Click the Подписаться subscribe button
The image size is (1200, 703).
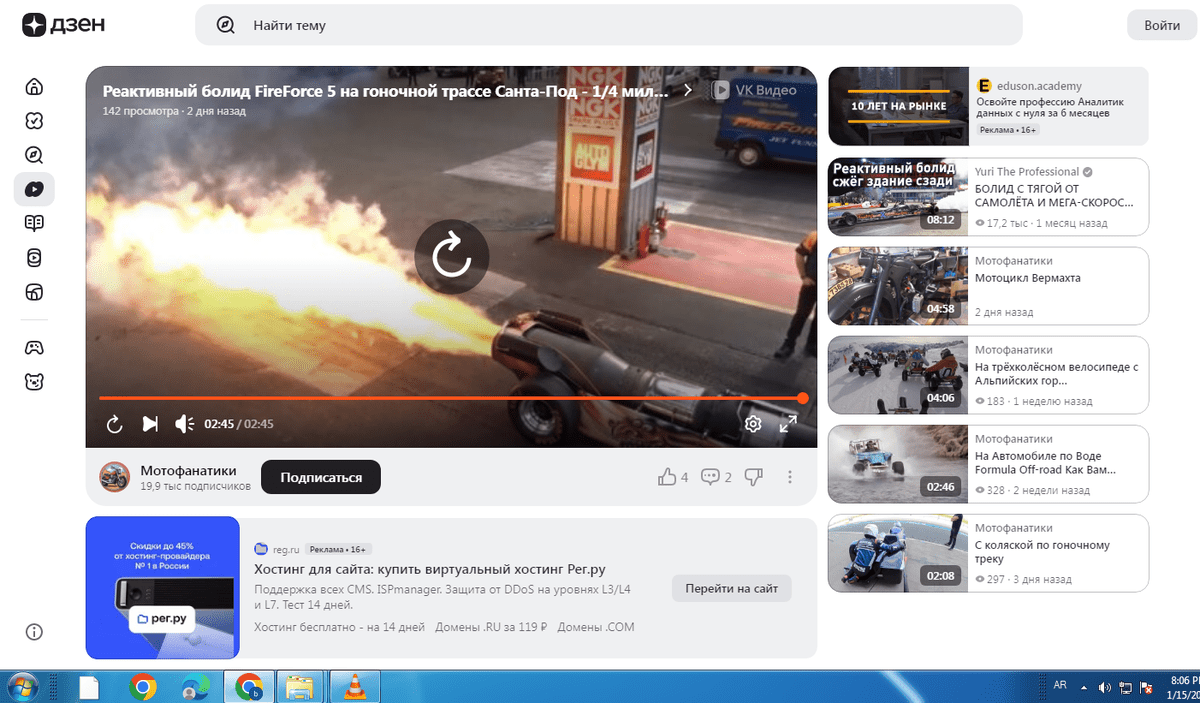pyautogui.click(x=321, y=478)
